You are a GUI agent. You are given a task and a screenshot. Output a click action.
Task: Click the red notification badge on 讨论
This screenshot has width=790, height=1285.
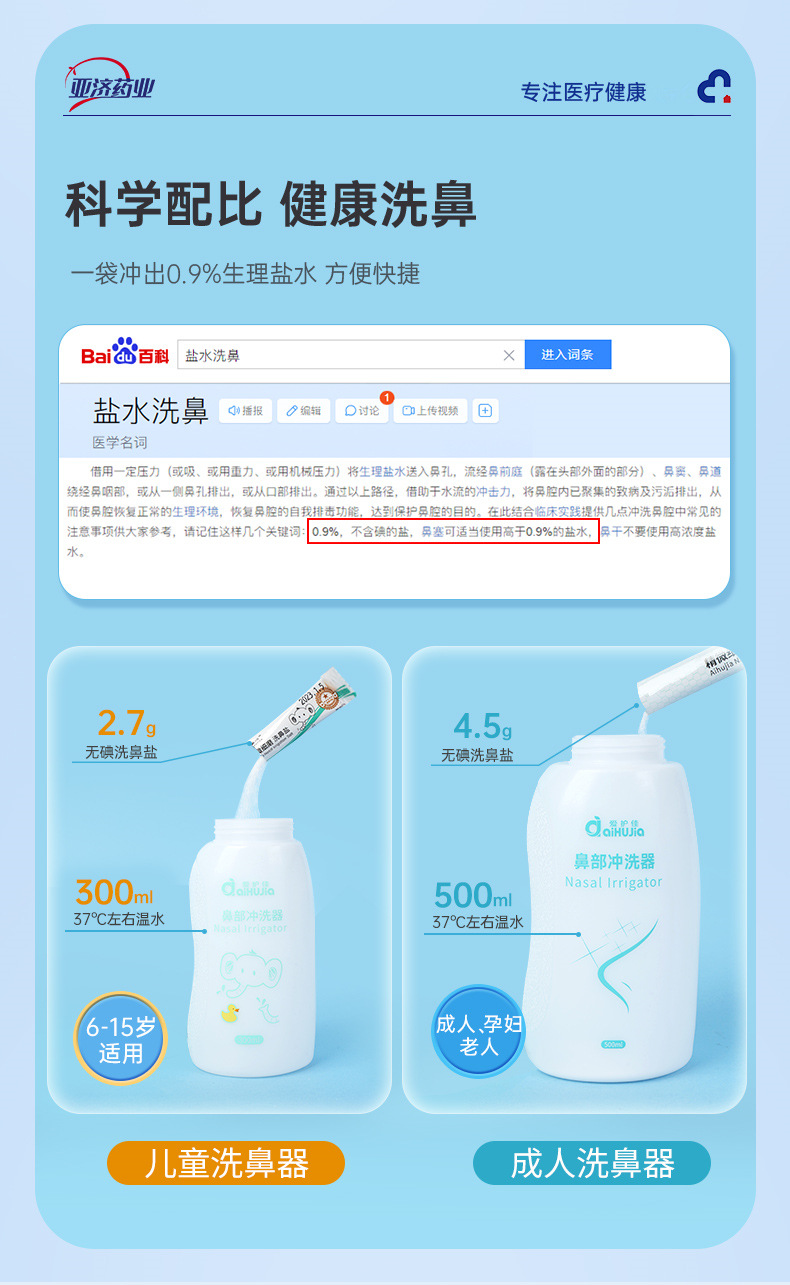[x=387, y=397]
